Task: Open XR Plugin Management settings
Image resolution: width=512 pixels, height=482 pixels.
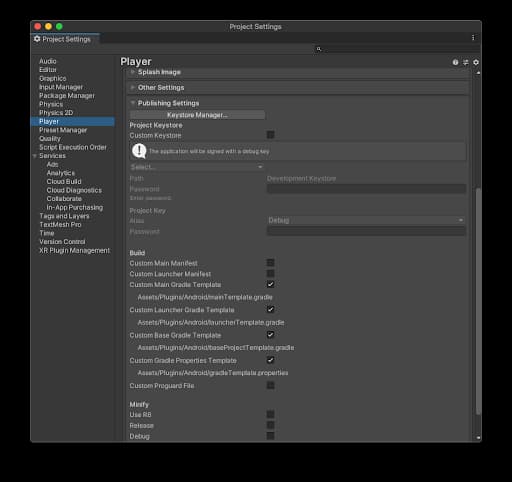Action: [x=74, y=250]
